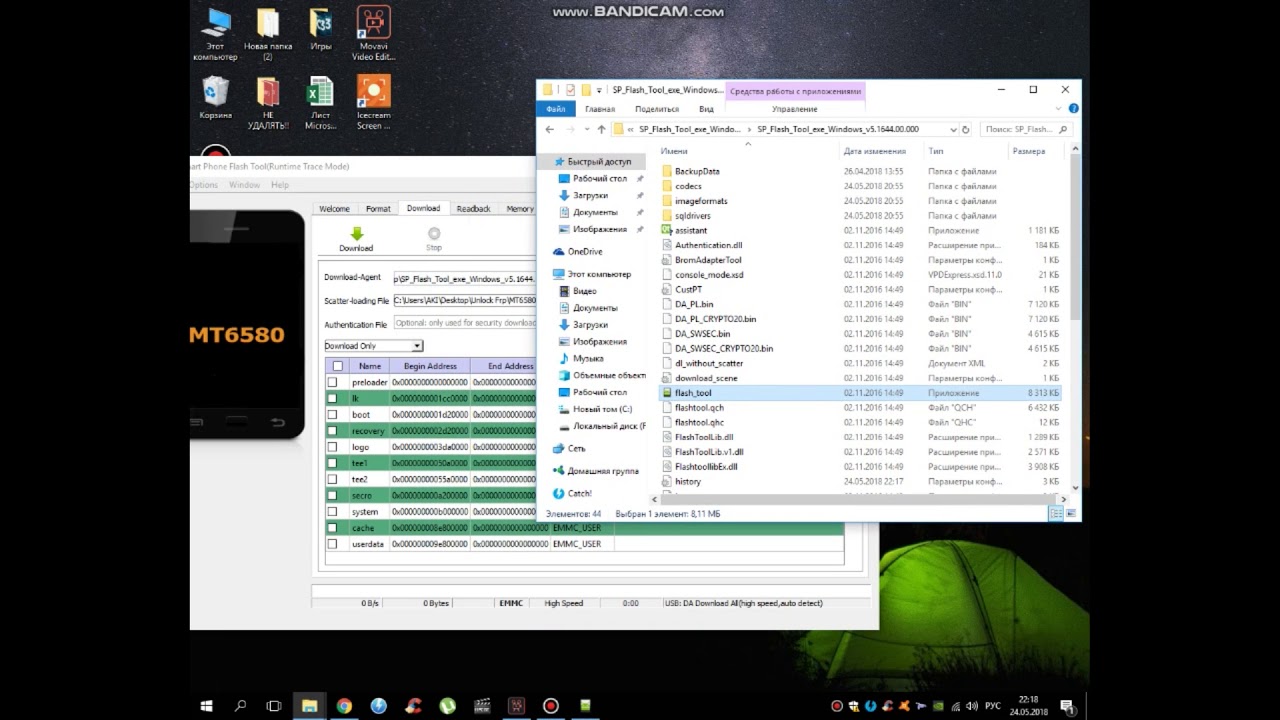Image resolution: width=1280 pixels, height=720 pixels.
Task: Open the Download Only mode dropdown
Action: [x=373, y=346]
